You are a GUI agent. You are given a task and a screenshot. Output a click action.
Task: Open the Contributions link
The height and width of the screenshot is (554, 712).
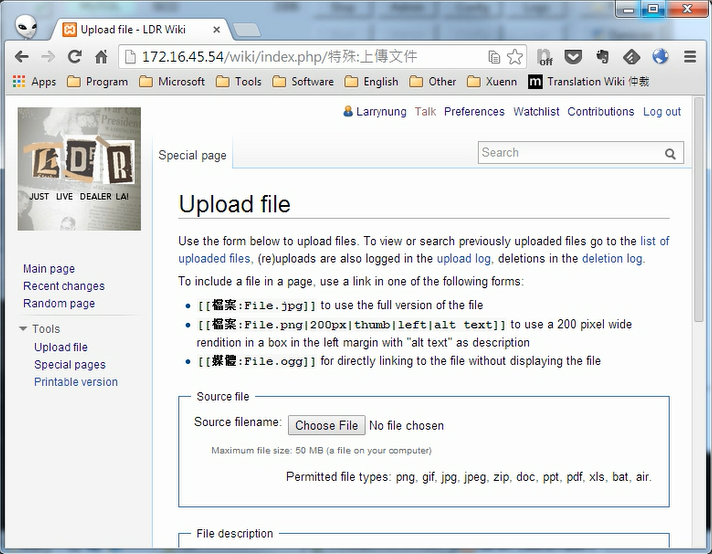600,112
